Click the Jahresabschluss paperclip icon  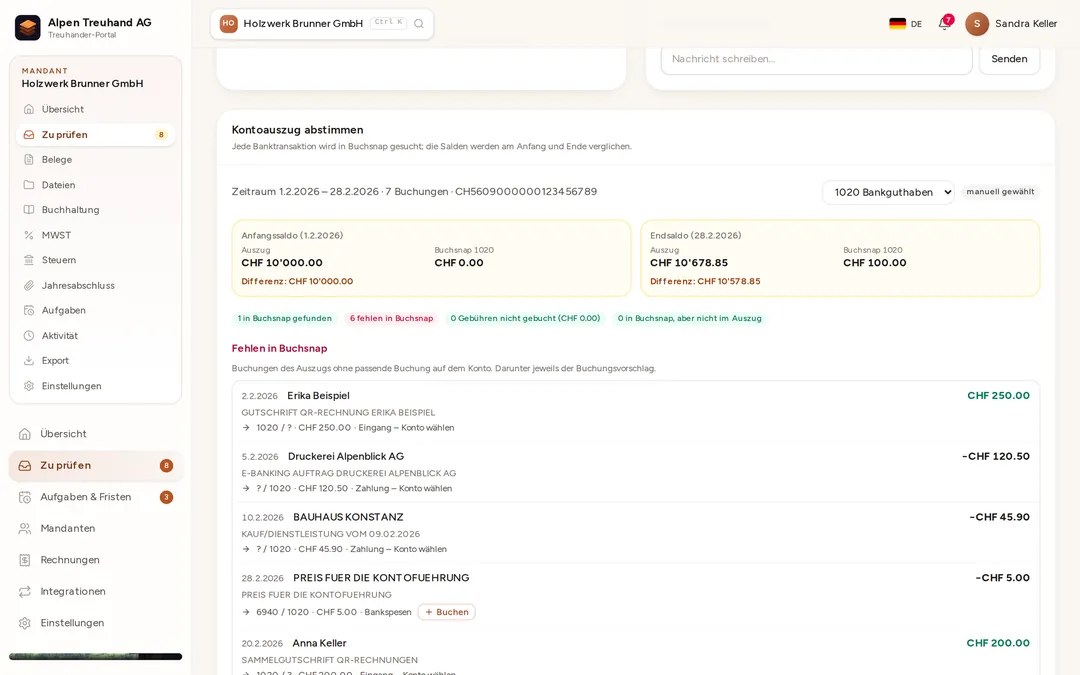(29, 285)
